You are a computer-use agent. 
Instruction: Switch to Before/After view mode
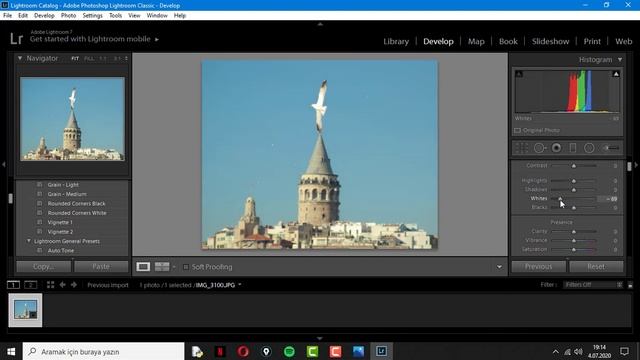point(162,267)
